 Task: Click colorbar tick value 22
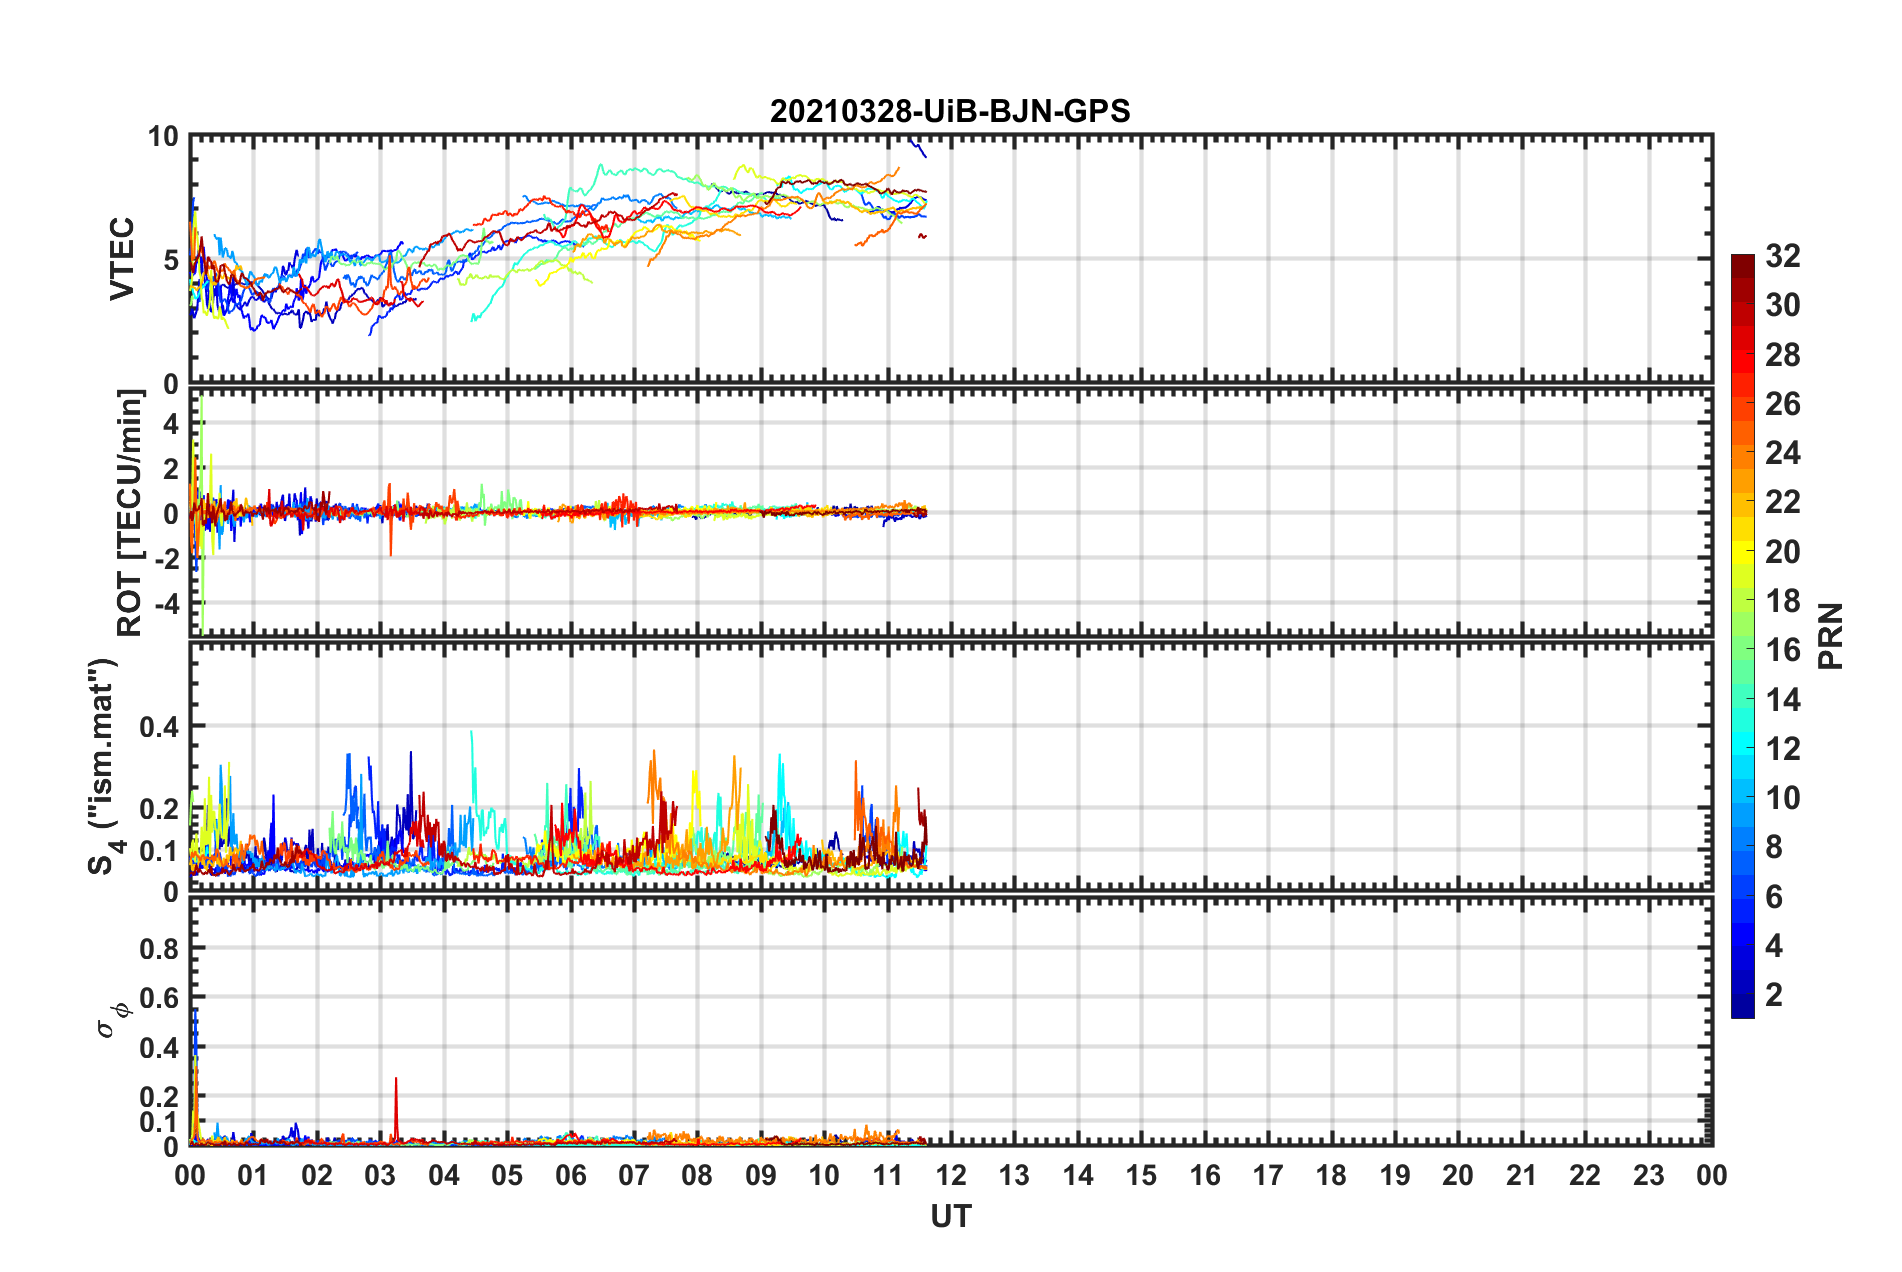click(x=1782, y=502)
